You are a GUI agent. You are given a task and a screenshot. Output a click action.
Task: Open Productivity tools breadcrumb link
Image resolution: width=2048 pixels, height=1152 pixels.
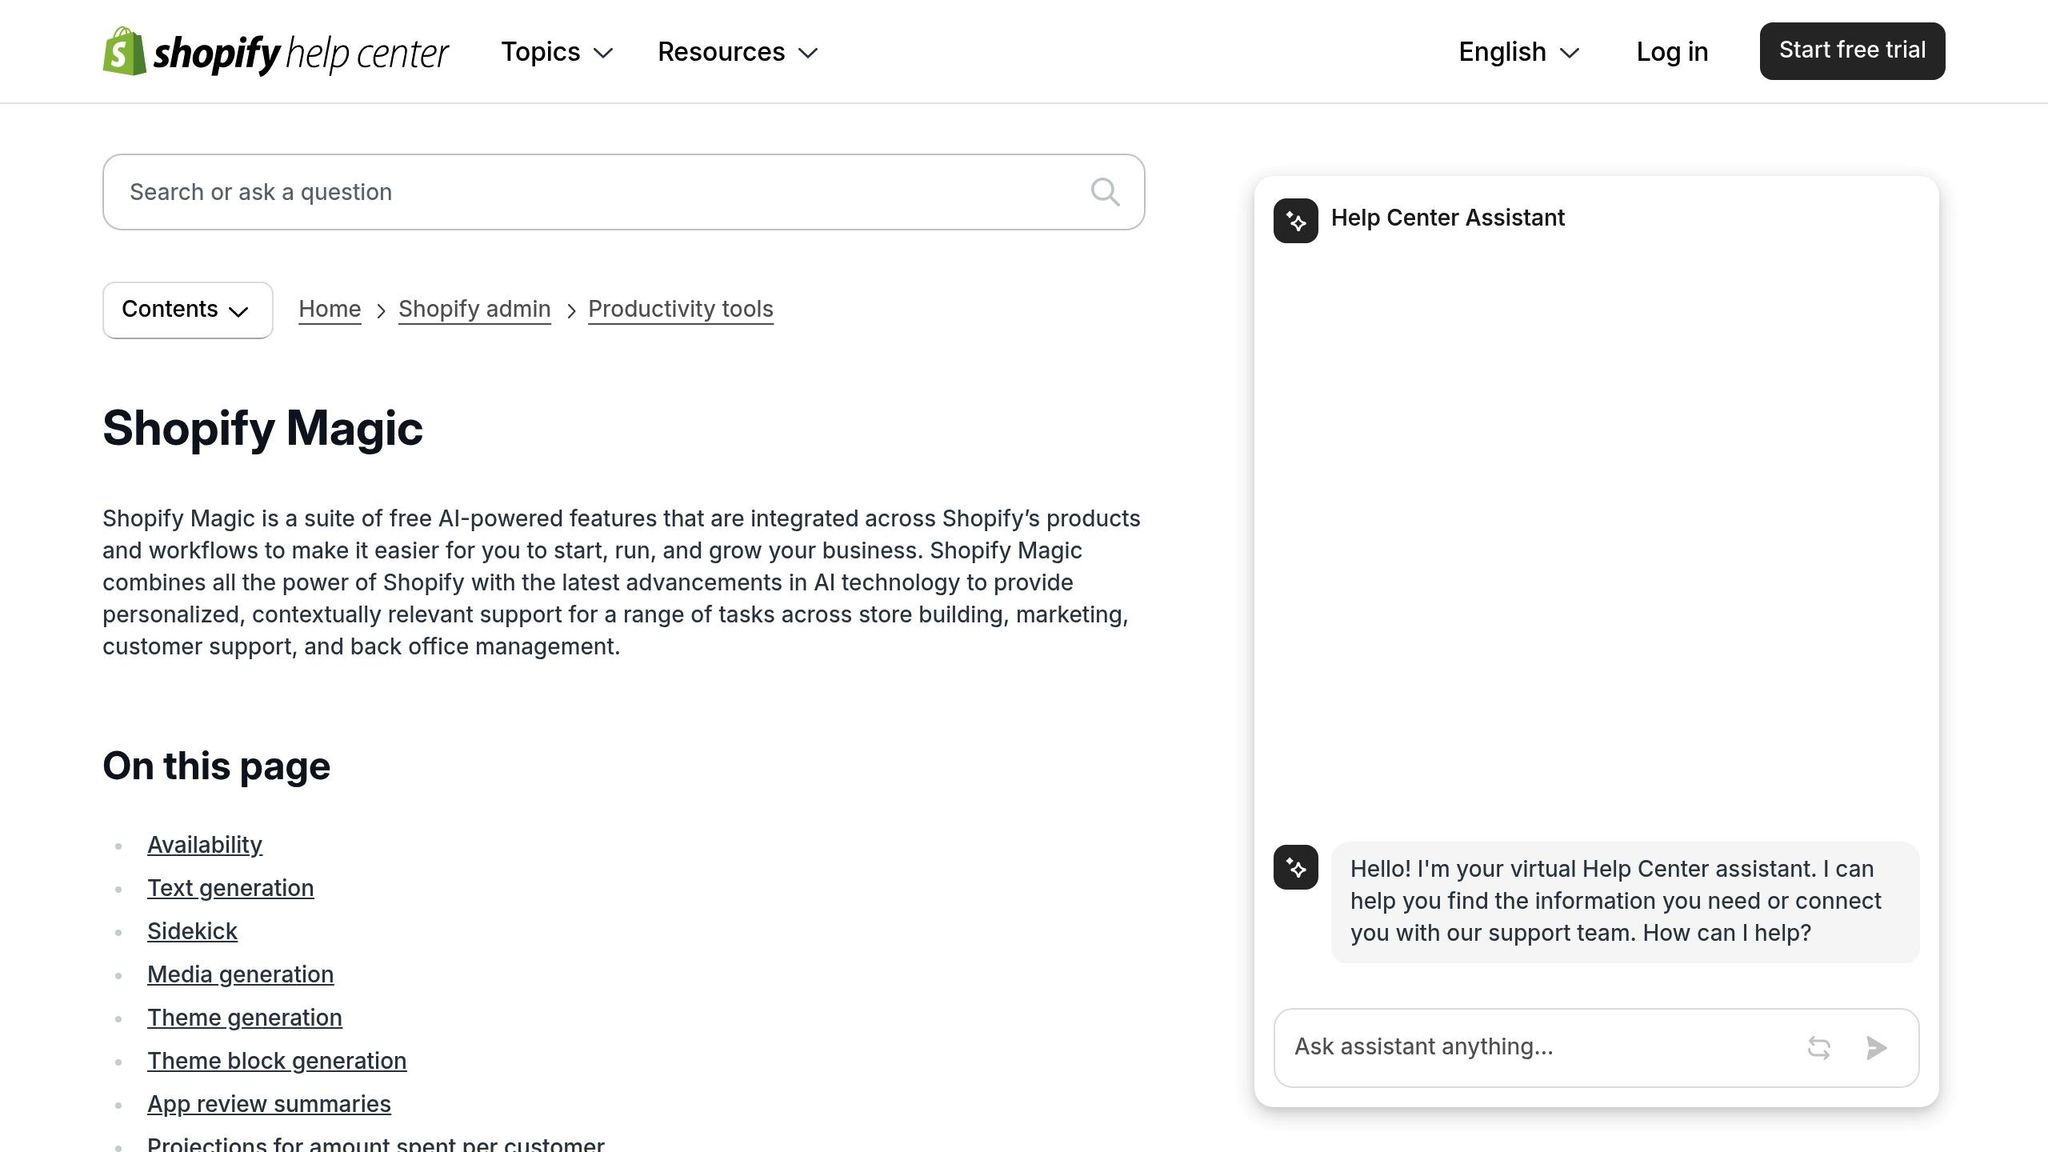(680, 309)
